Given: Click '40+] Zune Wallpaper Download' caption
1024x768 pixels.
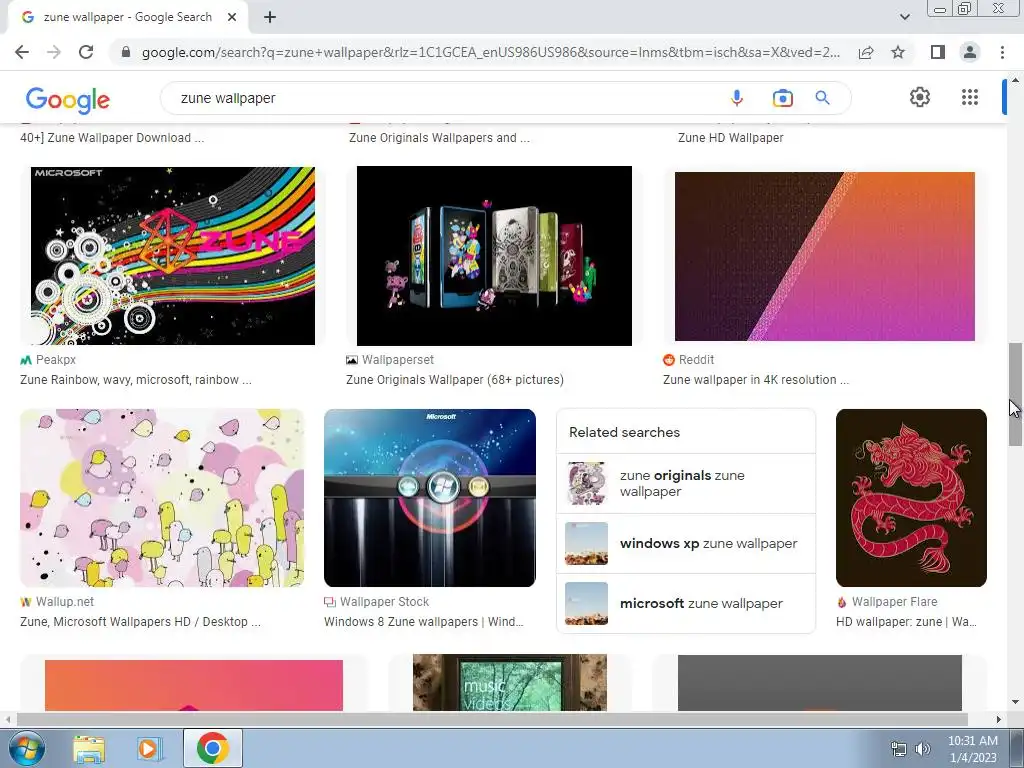Looking at the screenshot, I should (112, 138).
